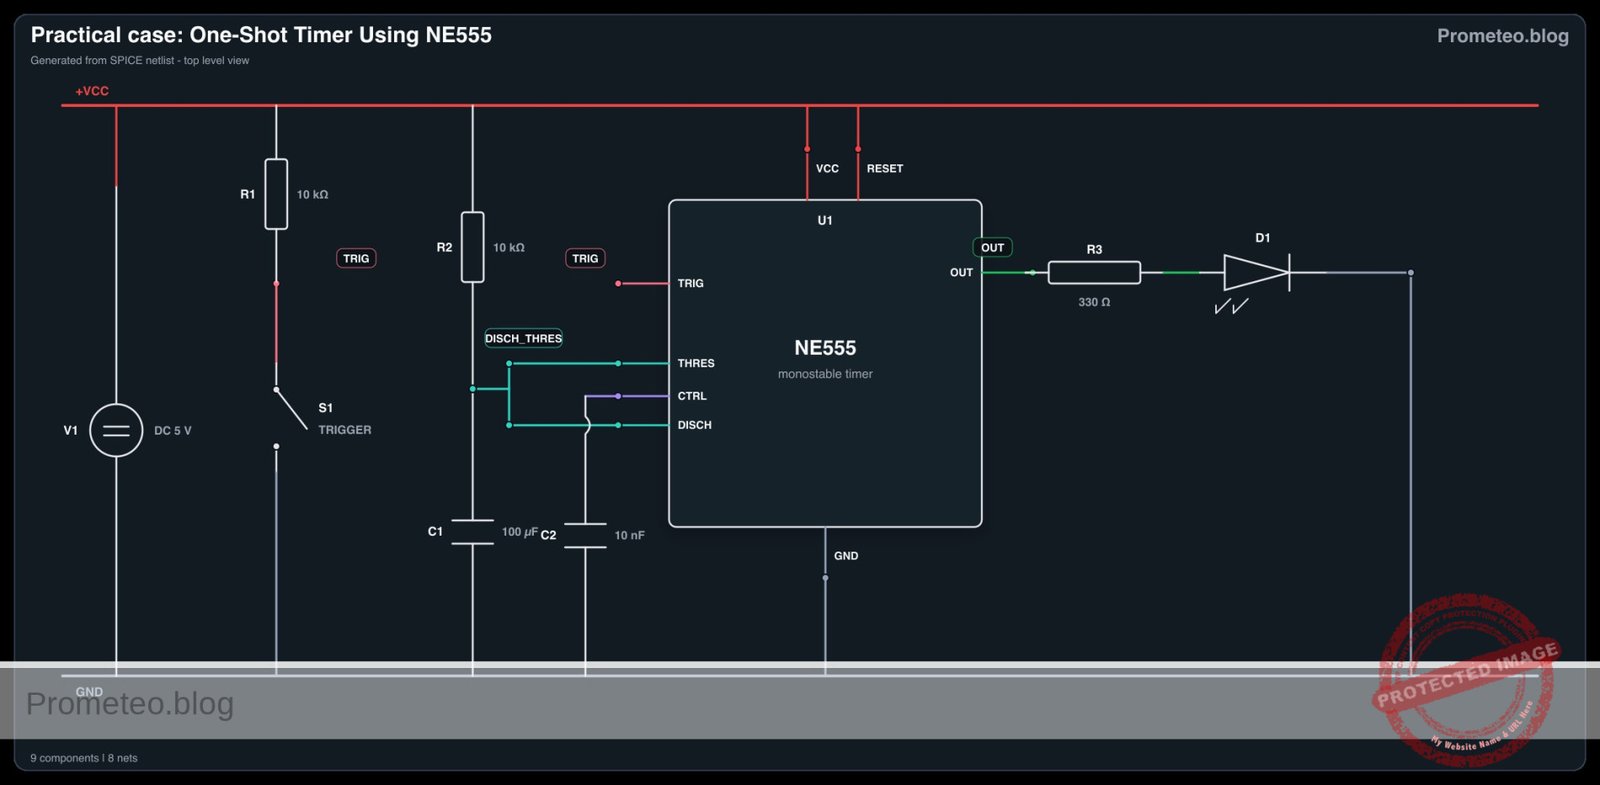
Task: Click the R3 330 Ω resistor symbol
Action: pyautogui.click(x=1094, y=272)
